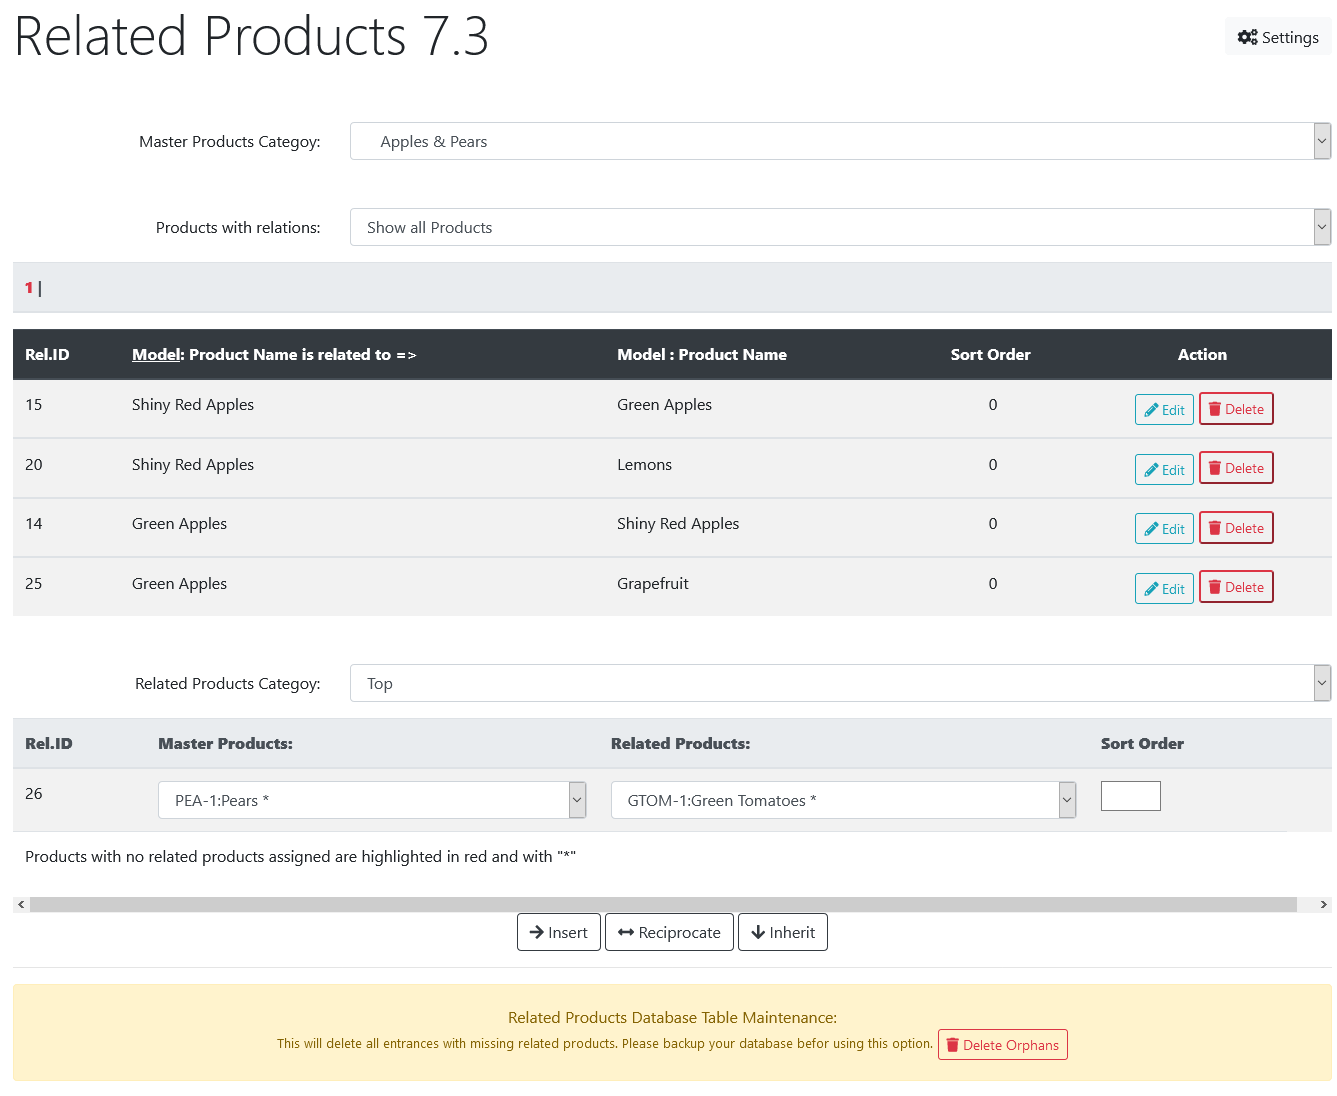Screen dimensions: 1337x1096
Task: Delete relation 14 Shiny Red Apples
Action: click(x=1236, y=528)
